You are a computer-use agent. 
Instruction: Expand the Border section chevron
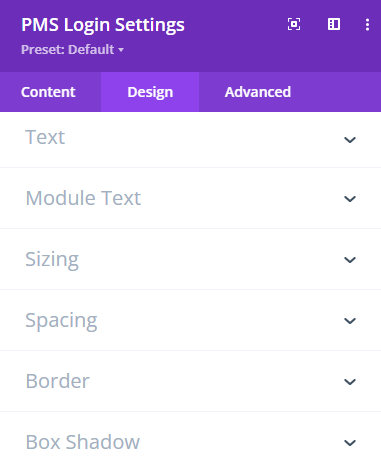click(x=350, y=382)
